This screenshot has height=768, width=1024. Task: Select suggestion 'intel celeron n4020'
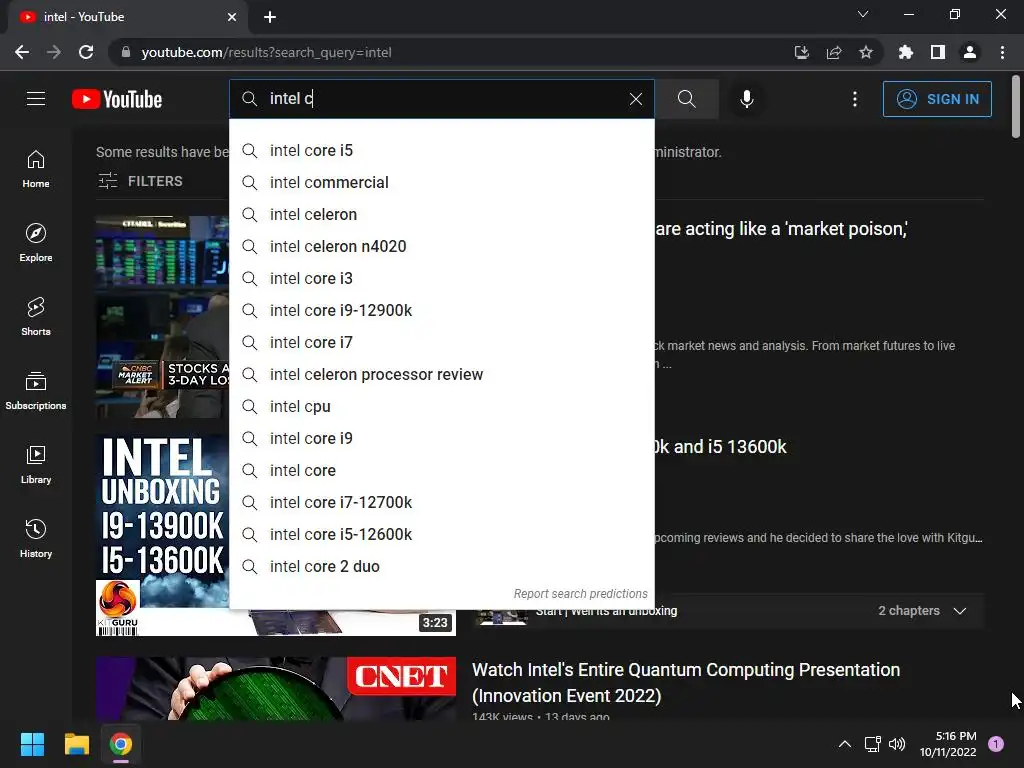441,246
